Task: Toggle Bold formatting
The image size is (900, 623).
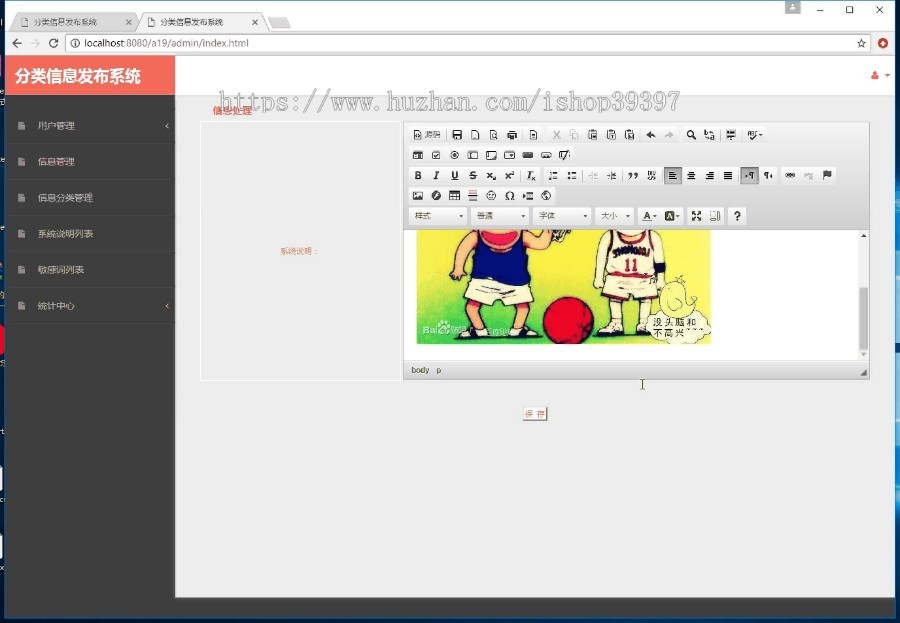Action: 418,176
